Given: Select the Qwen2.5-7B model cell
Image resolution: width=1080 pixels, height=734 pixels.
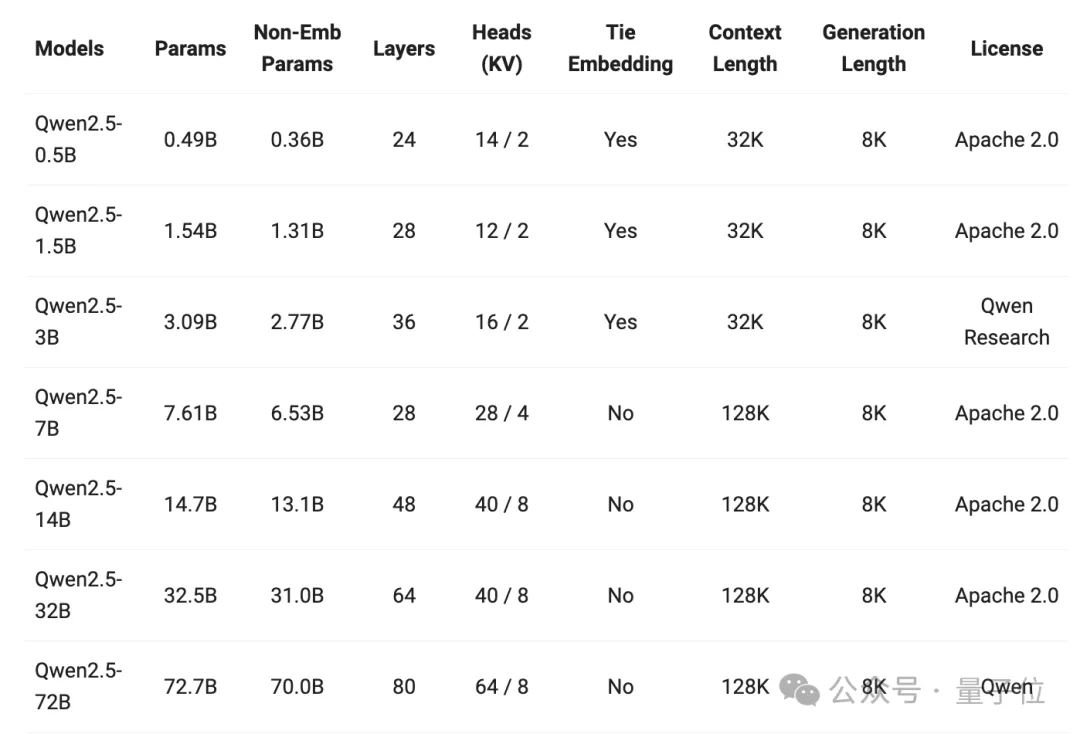Looking at the screenshot, I should tap(79, 412).
